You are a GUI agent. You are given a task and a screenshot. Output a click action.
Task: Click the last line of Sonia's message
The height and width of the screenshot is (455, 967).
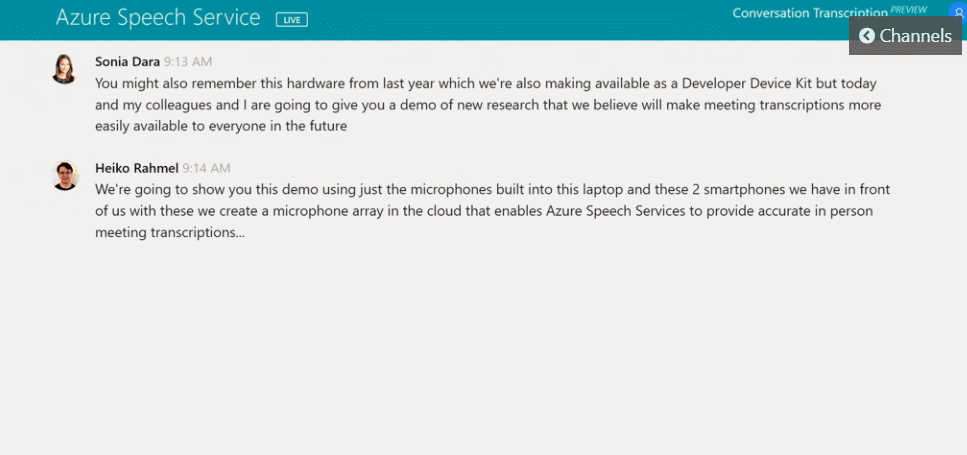click(x=220, y=127)
